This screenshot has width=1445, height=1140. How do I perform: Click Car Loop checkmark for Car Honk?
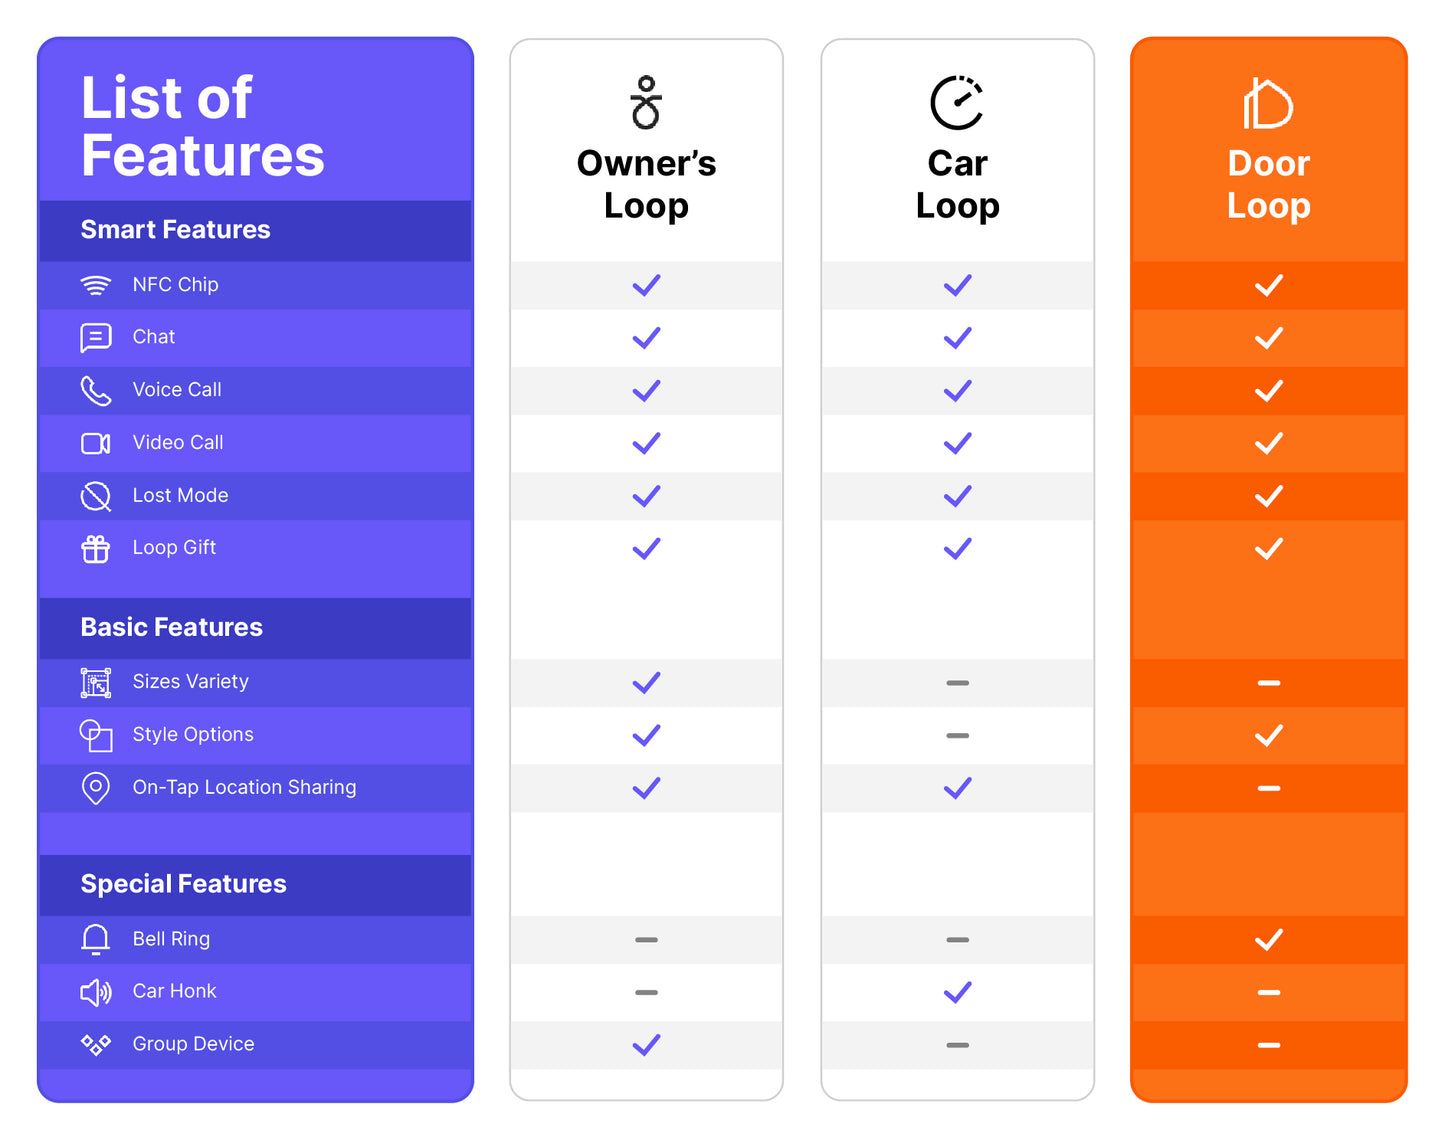tap(957, 992)
